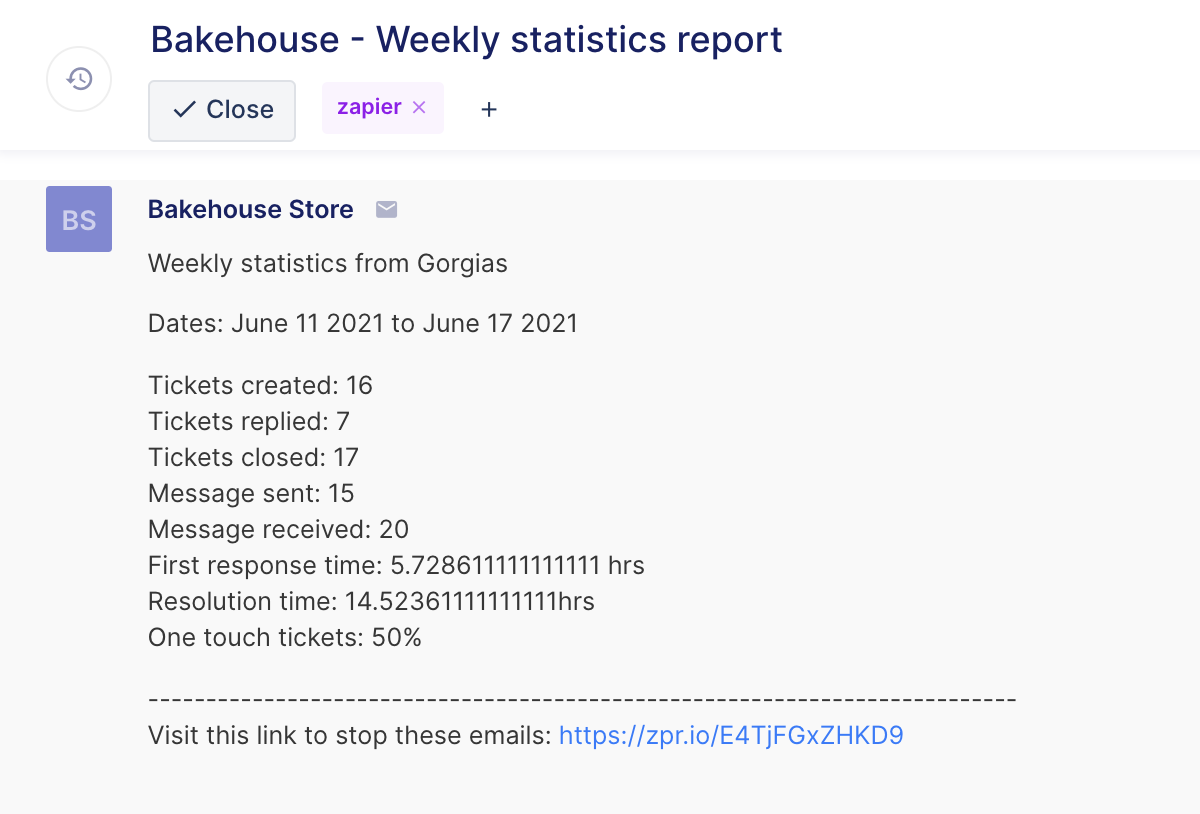This screenshot has height=814, width=1200.
Task: Select the text 'Weekly statistics from Gorgias'
Action: (x=328, y=264)
